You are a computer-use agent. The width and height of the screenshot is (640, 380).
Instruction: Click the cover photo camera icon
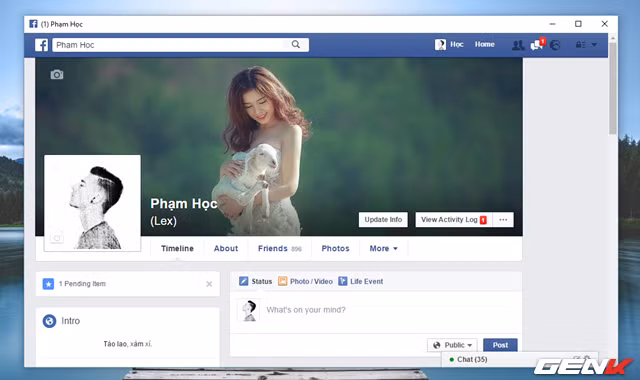pyautogui.click(x=57, y=75)
